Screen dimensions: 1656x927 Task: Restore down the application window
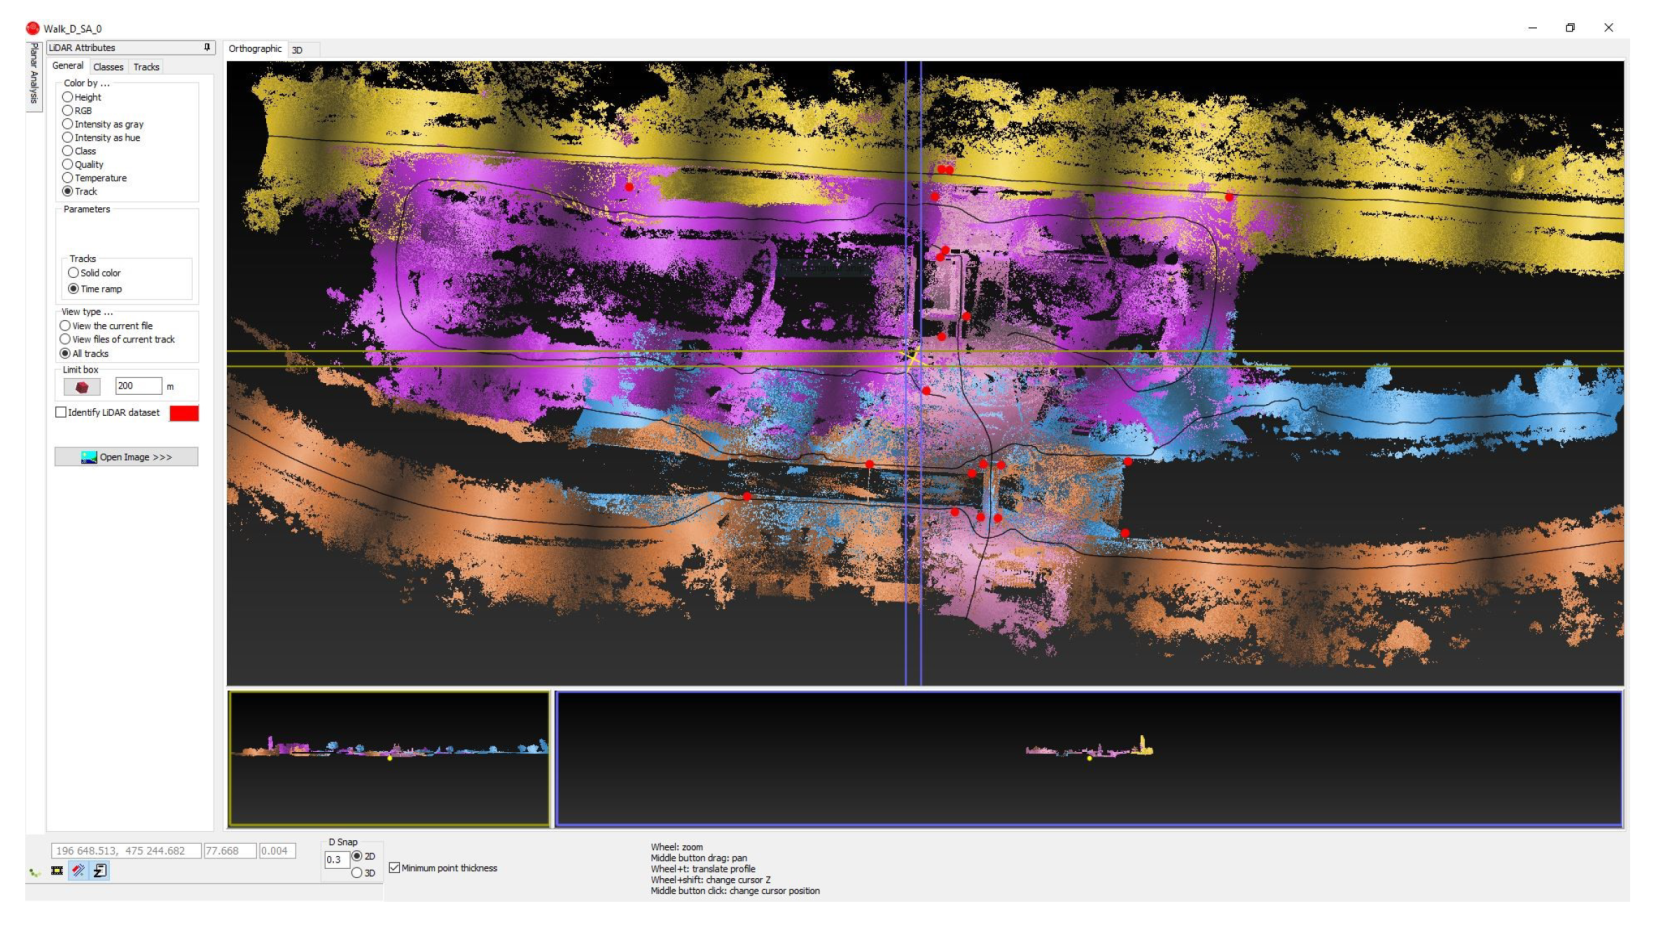1570,28
